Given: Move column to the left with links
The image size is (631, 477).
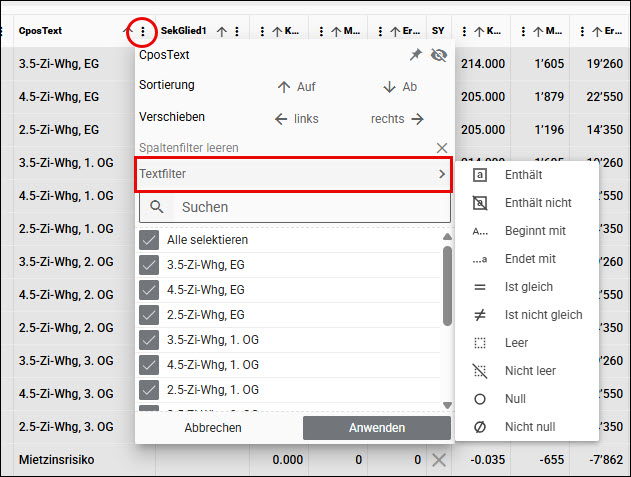Looking at the screenshot, I should pos(296,119).
